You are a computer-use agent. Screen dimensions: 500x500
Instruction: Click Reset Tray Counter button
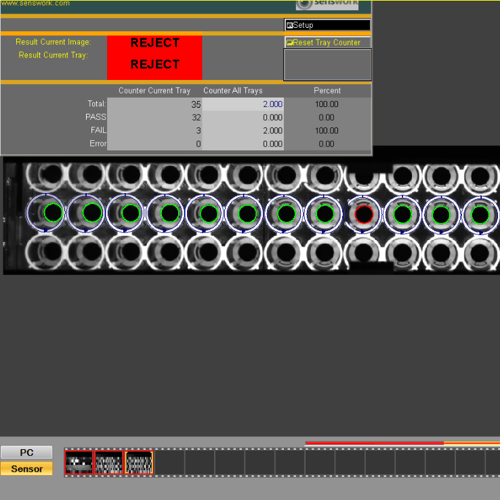(328, 42)
